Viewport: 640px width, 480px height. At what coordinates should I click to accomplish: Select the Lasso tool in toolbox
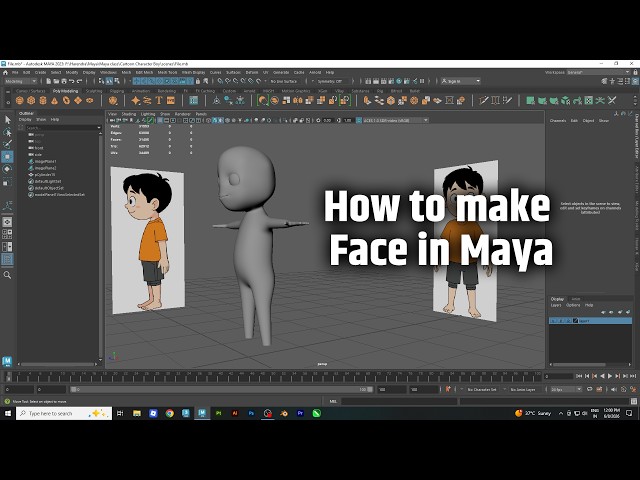[x=7, y=132]
